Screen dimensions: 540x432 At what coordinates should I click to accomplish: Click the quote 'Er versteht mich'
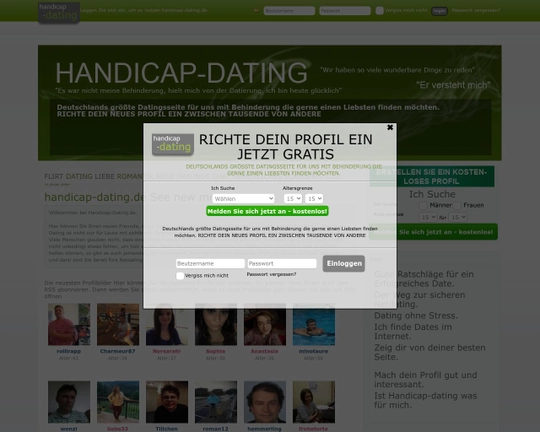point(453,85)
